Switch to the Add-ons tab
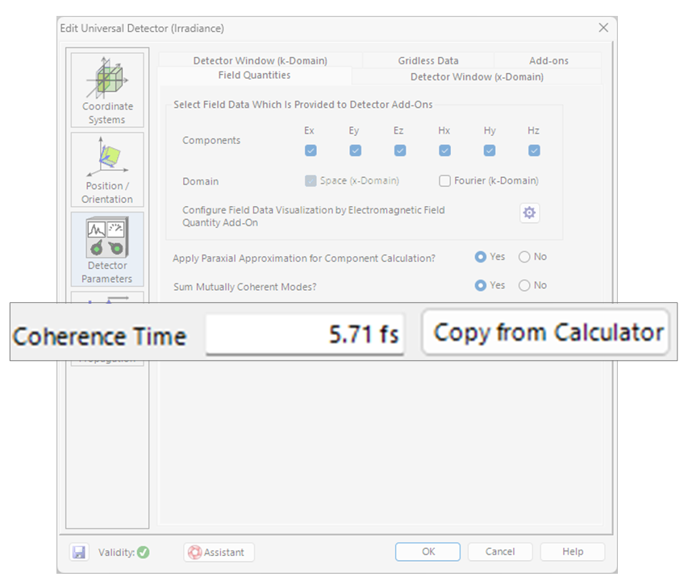The height and width of the screenshot is (584, 687). [549, 60]
